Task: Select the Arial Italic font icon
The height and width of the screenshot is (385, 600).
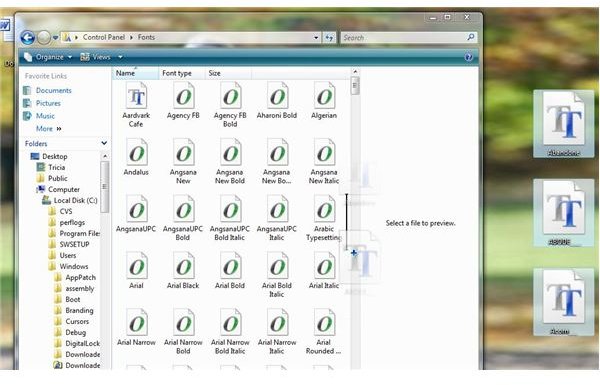Action: point(324,266)
